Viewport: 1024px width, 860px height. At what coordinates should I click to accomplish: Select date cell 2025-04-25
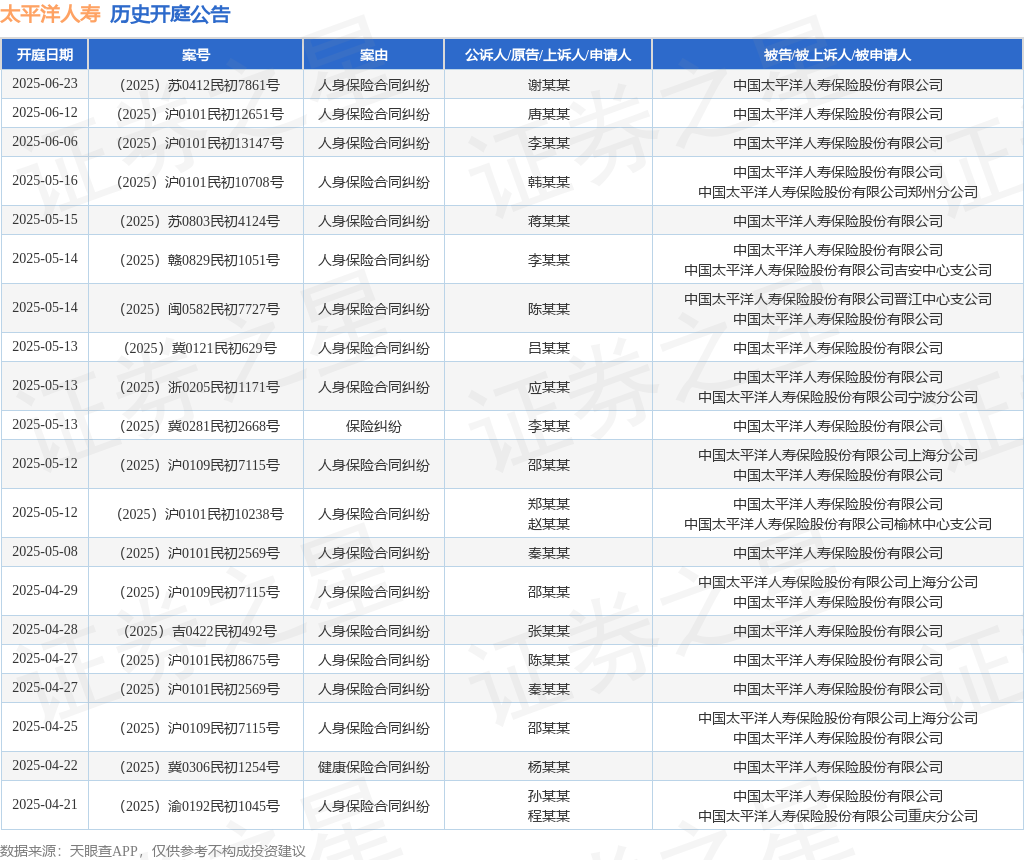[x=44, y=726]
